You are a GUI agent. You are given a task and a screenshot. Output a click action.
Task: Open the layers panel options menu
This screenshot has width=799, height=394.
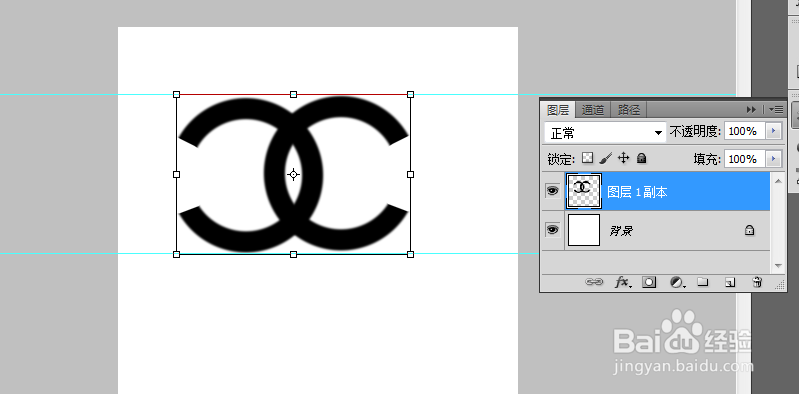[776, 110]
